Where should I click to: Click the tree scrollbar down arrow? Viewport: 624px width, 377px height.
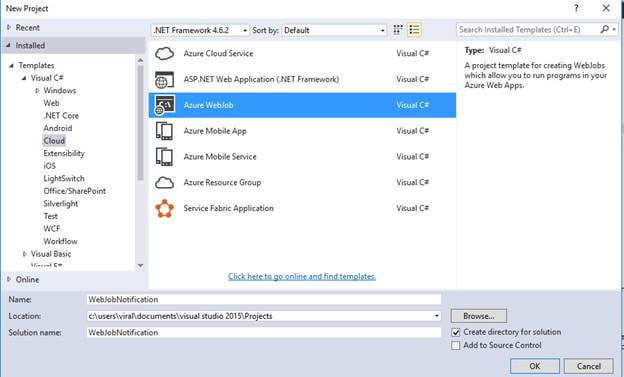pyautogui.click(x=140, y=266)
